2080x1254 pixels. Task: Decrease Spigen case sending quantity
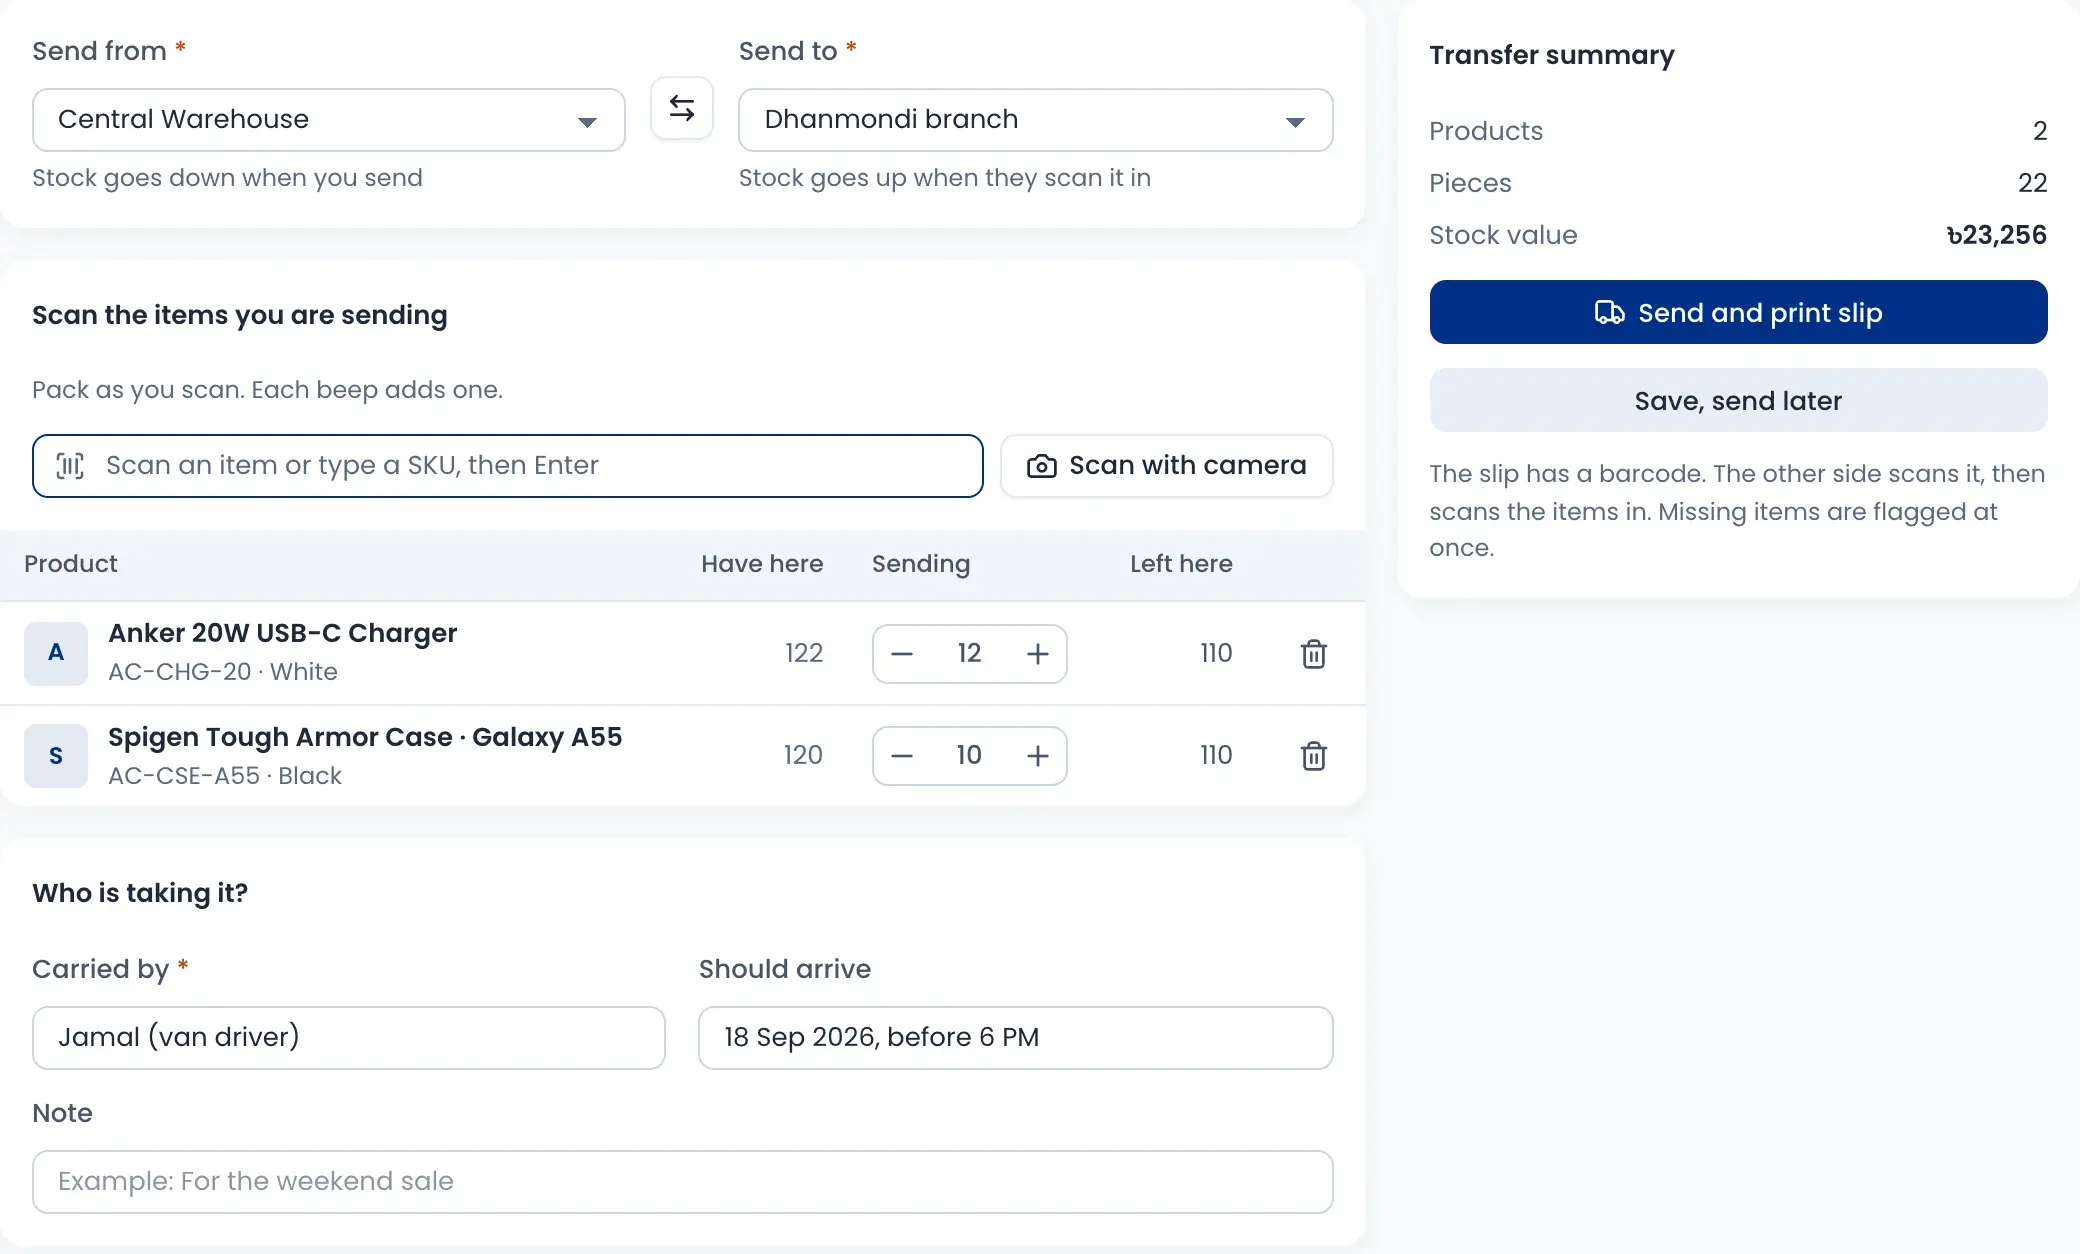(x=902, y=756)
